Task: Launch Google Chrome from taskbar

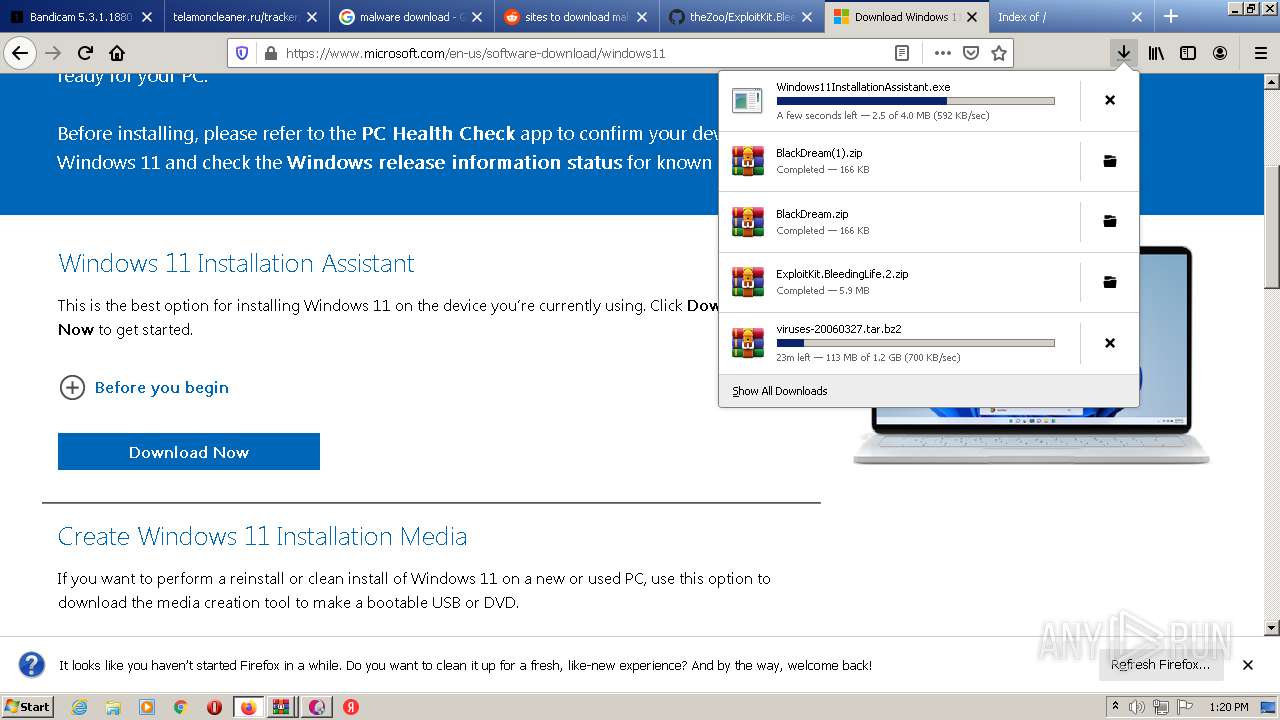Action: click(x=181, y=707)
